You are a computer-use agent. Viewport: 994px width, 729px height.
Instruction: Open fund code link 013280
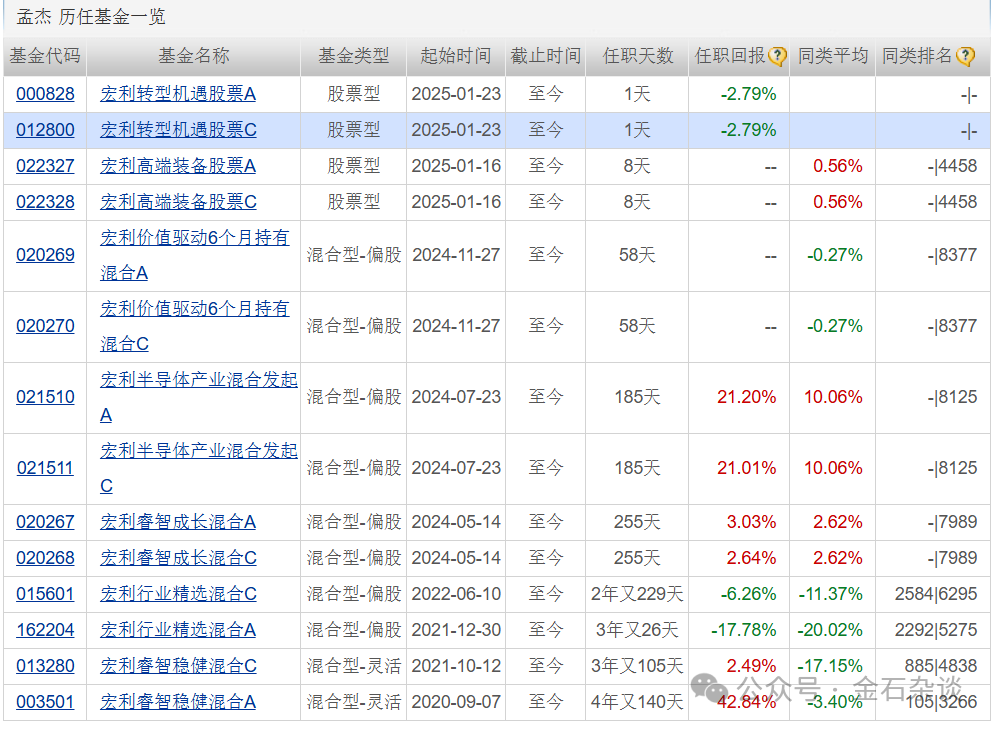[45, 667]
